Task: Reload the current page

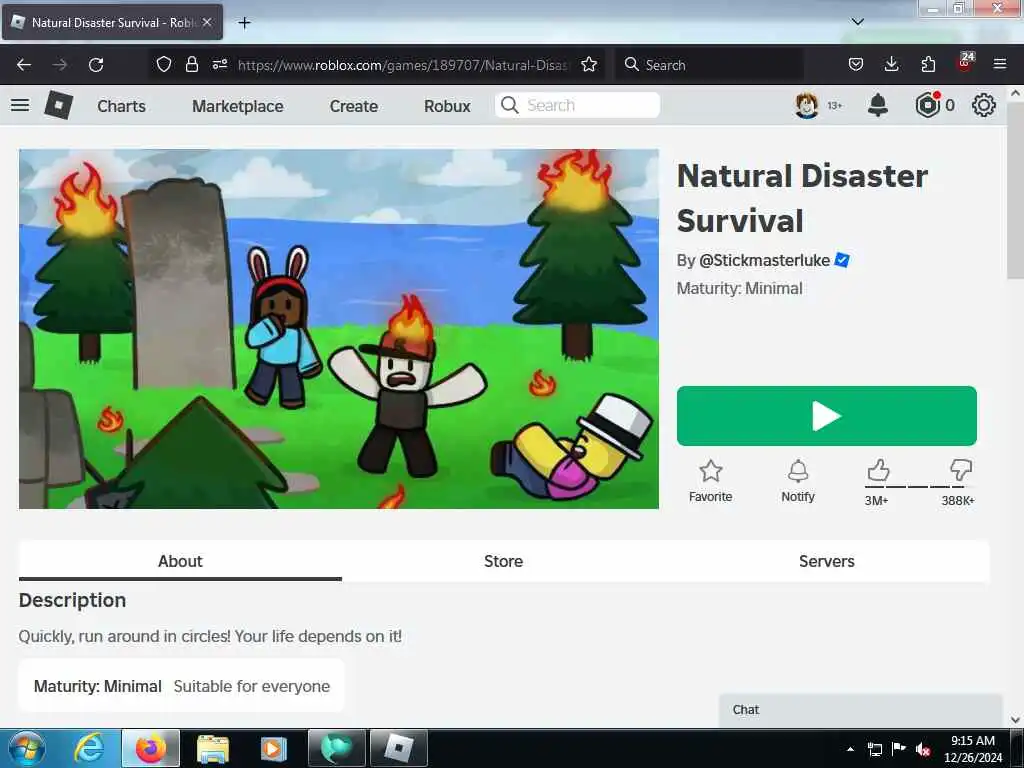Action: click(x=96, y=65)
